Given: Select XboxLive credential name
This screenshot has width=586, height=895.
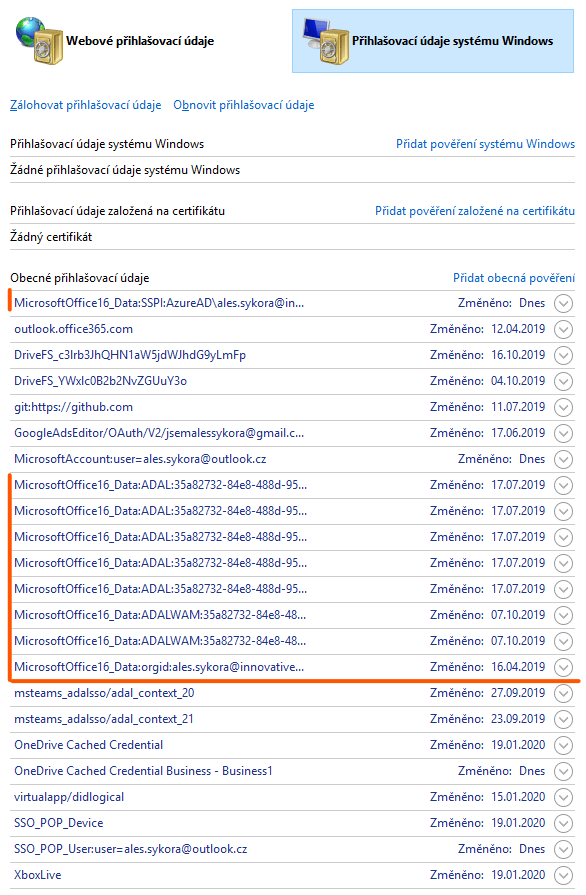Looking at the screenshot, I should (38, 875).
